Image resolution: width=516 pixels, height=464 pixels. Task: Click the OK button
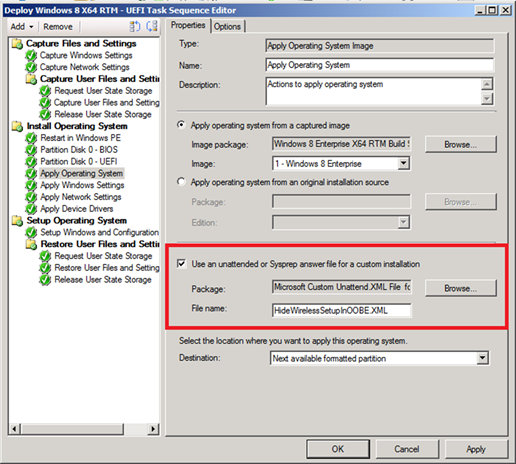(338, 449)
